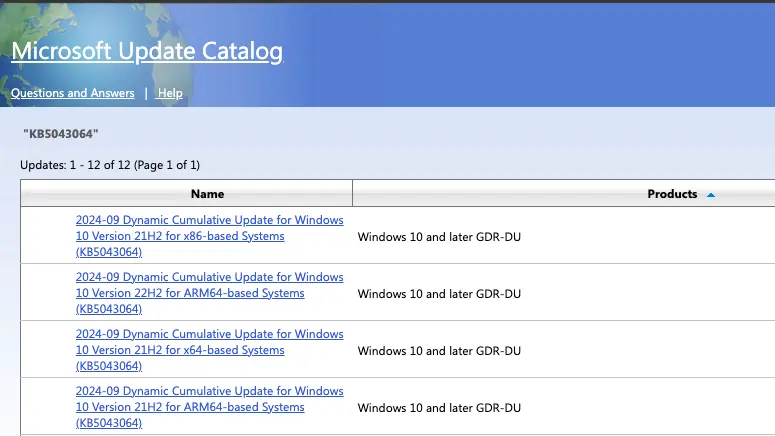
Task: Open the Questions and Answers page
Action: tap(72, 93)
